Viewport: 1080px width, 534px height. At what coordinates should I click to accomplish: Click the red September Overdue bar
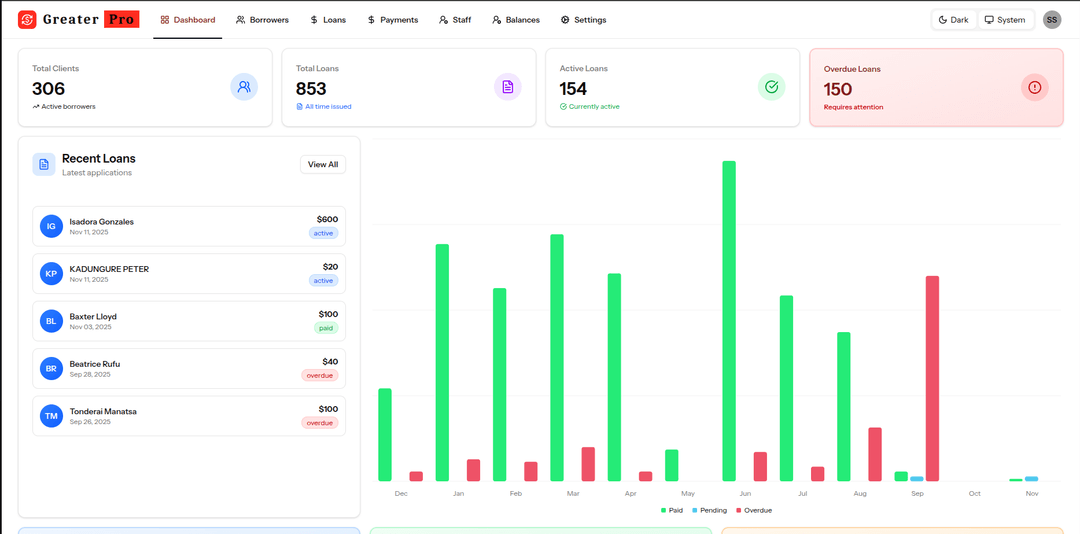click(932, 378)
